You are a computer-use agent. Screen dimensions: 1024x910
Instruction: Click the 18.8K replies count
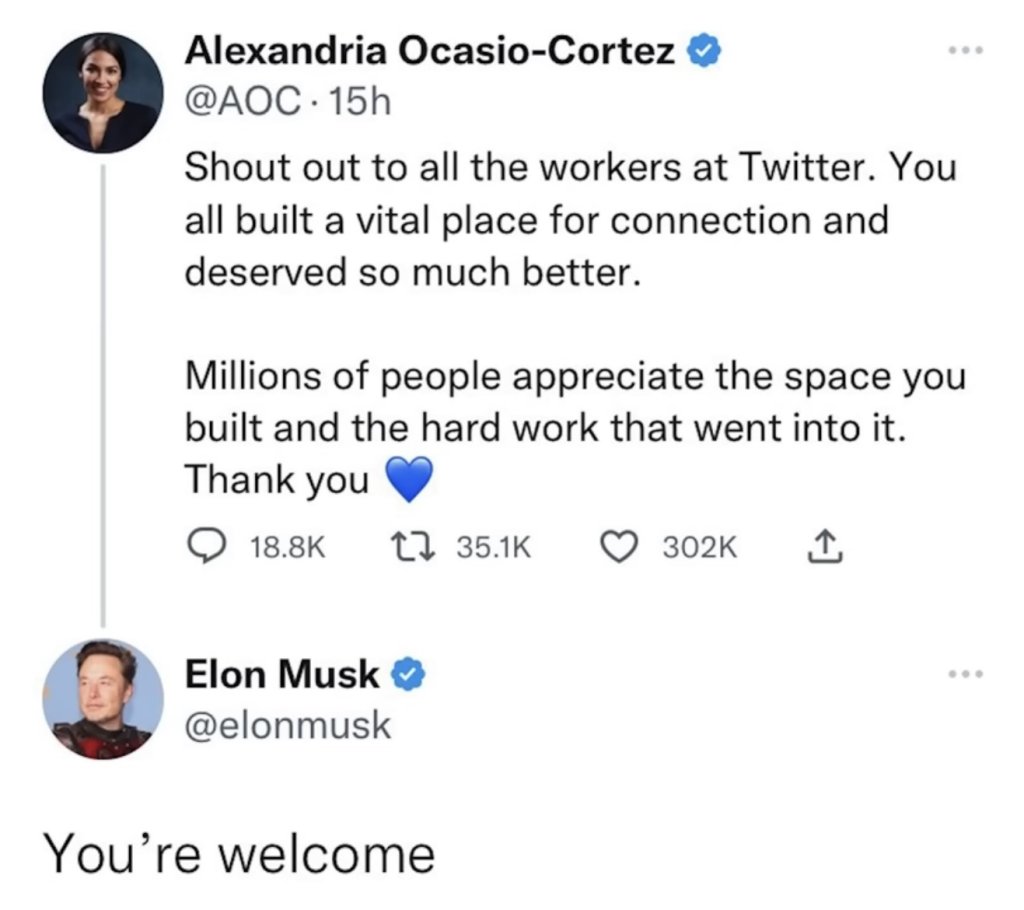coord(286,547)
